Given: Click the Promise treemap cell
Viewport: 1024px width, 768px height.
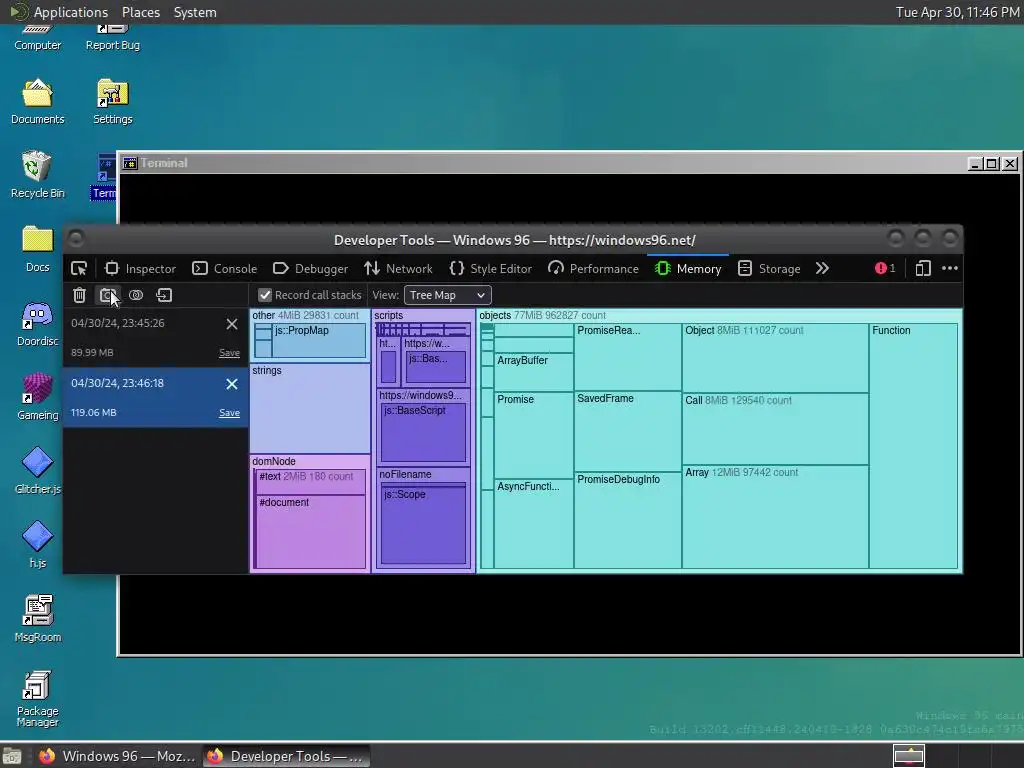Looking at the screenshot, I should pyautogui.click(x=534, y=435).
